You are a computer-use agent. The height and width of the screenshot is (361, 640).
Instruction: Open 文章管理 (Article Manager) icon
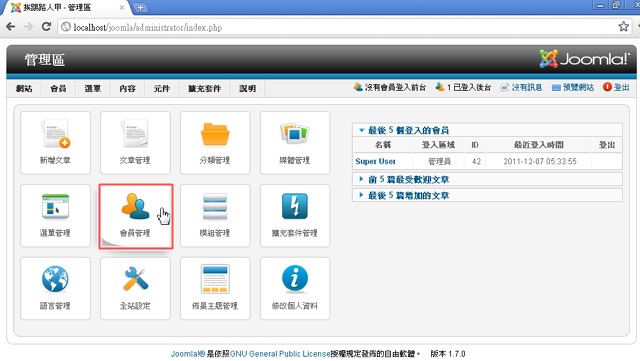(x=135, y=143)
